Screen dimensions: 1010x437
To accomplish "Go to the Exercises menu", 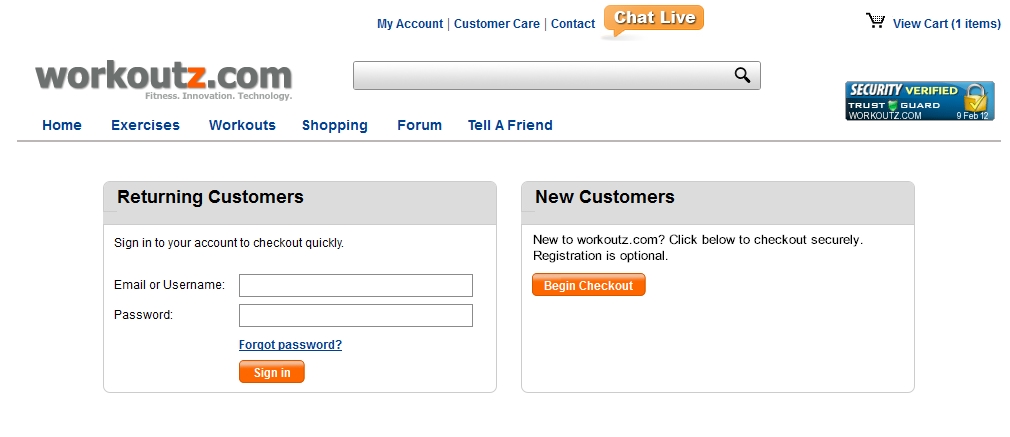I will tap(146, 125).
